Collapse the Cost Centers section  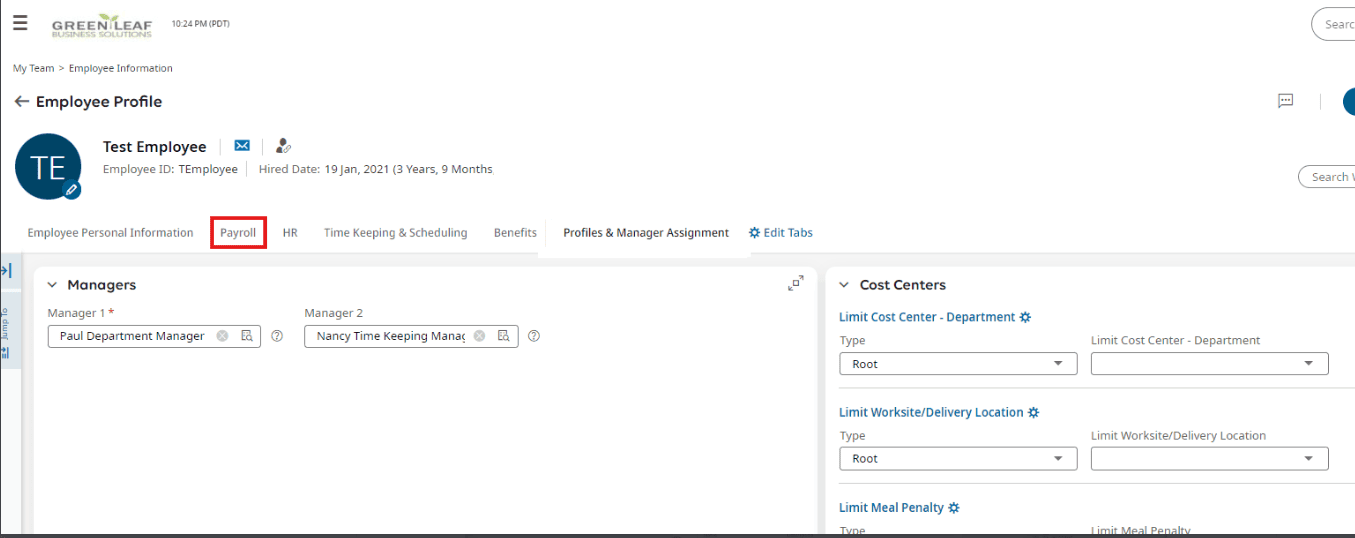(x=845, y=285)
